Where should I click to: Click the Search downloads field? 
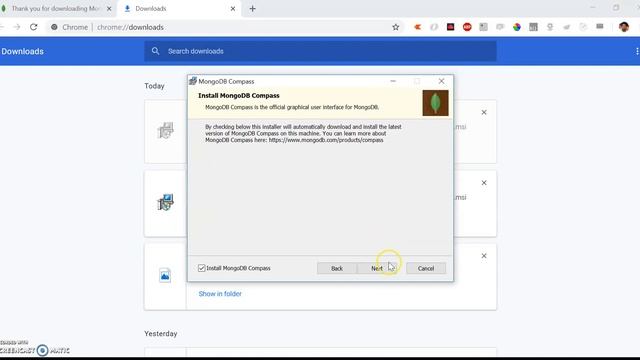click(320, 51)
